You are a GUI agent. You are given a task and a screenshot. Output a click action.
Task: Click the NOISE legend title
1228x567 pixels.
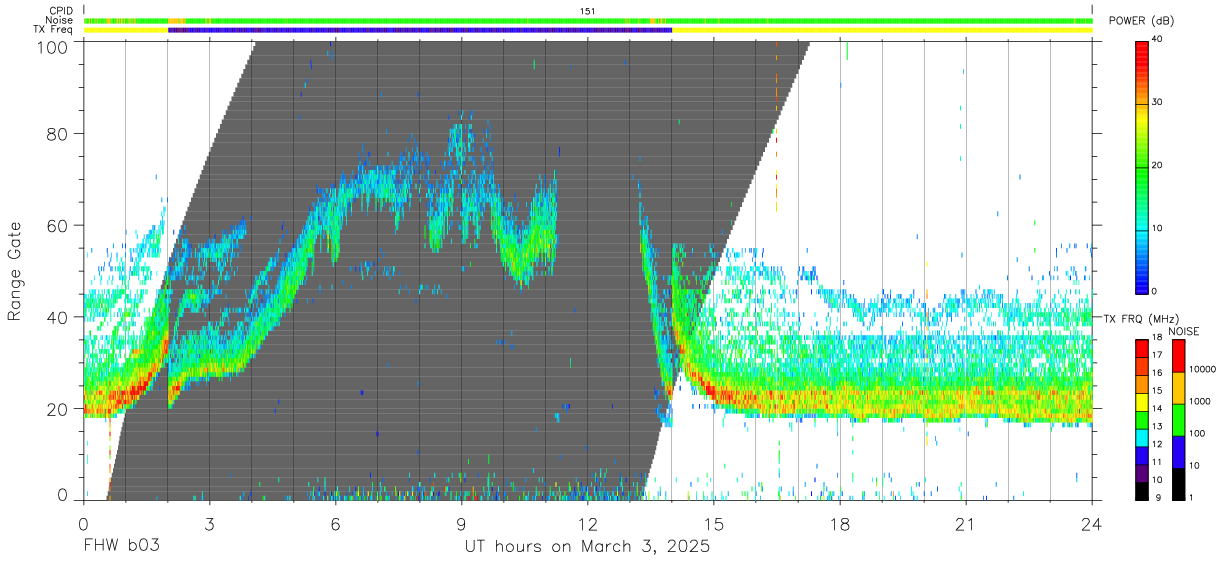1185,331
